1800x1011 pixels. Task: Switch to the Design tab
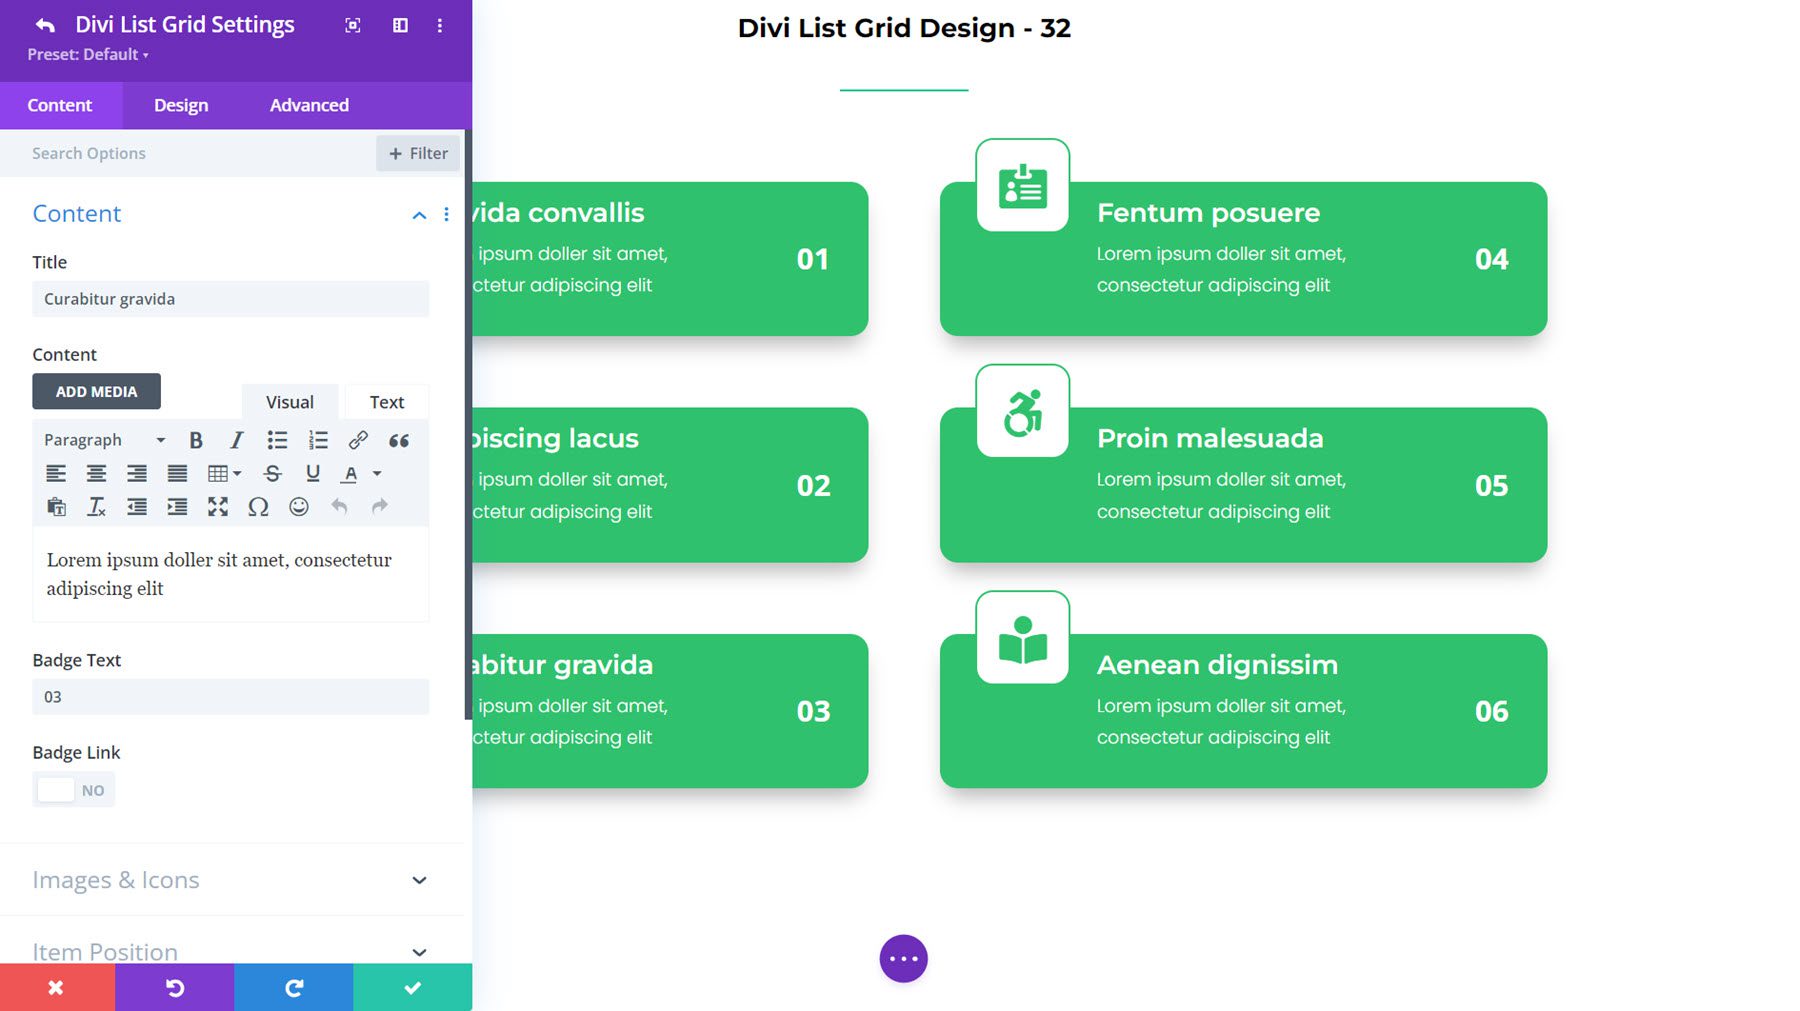click(x=181, y=105)
